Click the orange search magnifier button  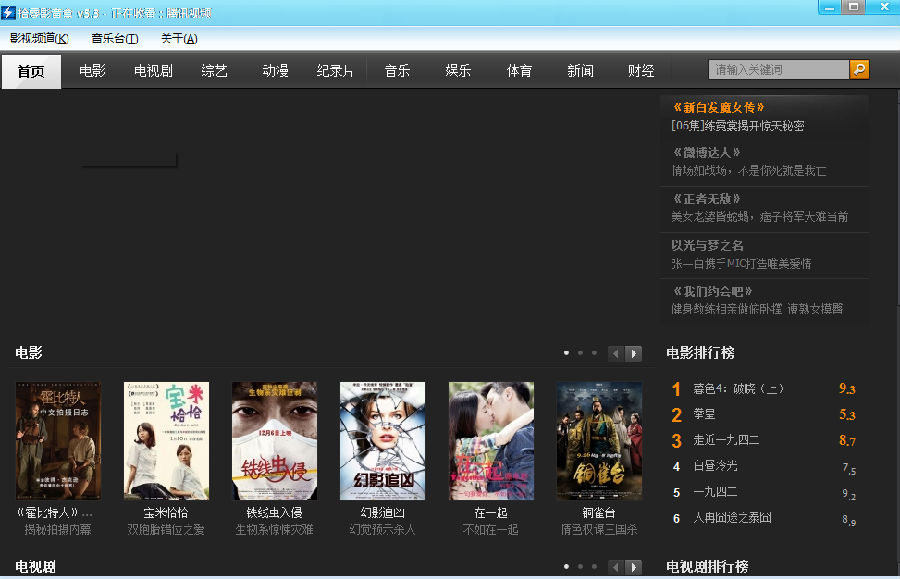click(859, 69)
